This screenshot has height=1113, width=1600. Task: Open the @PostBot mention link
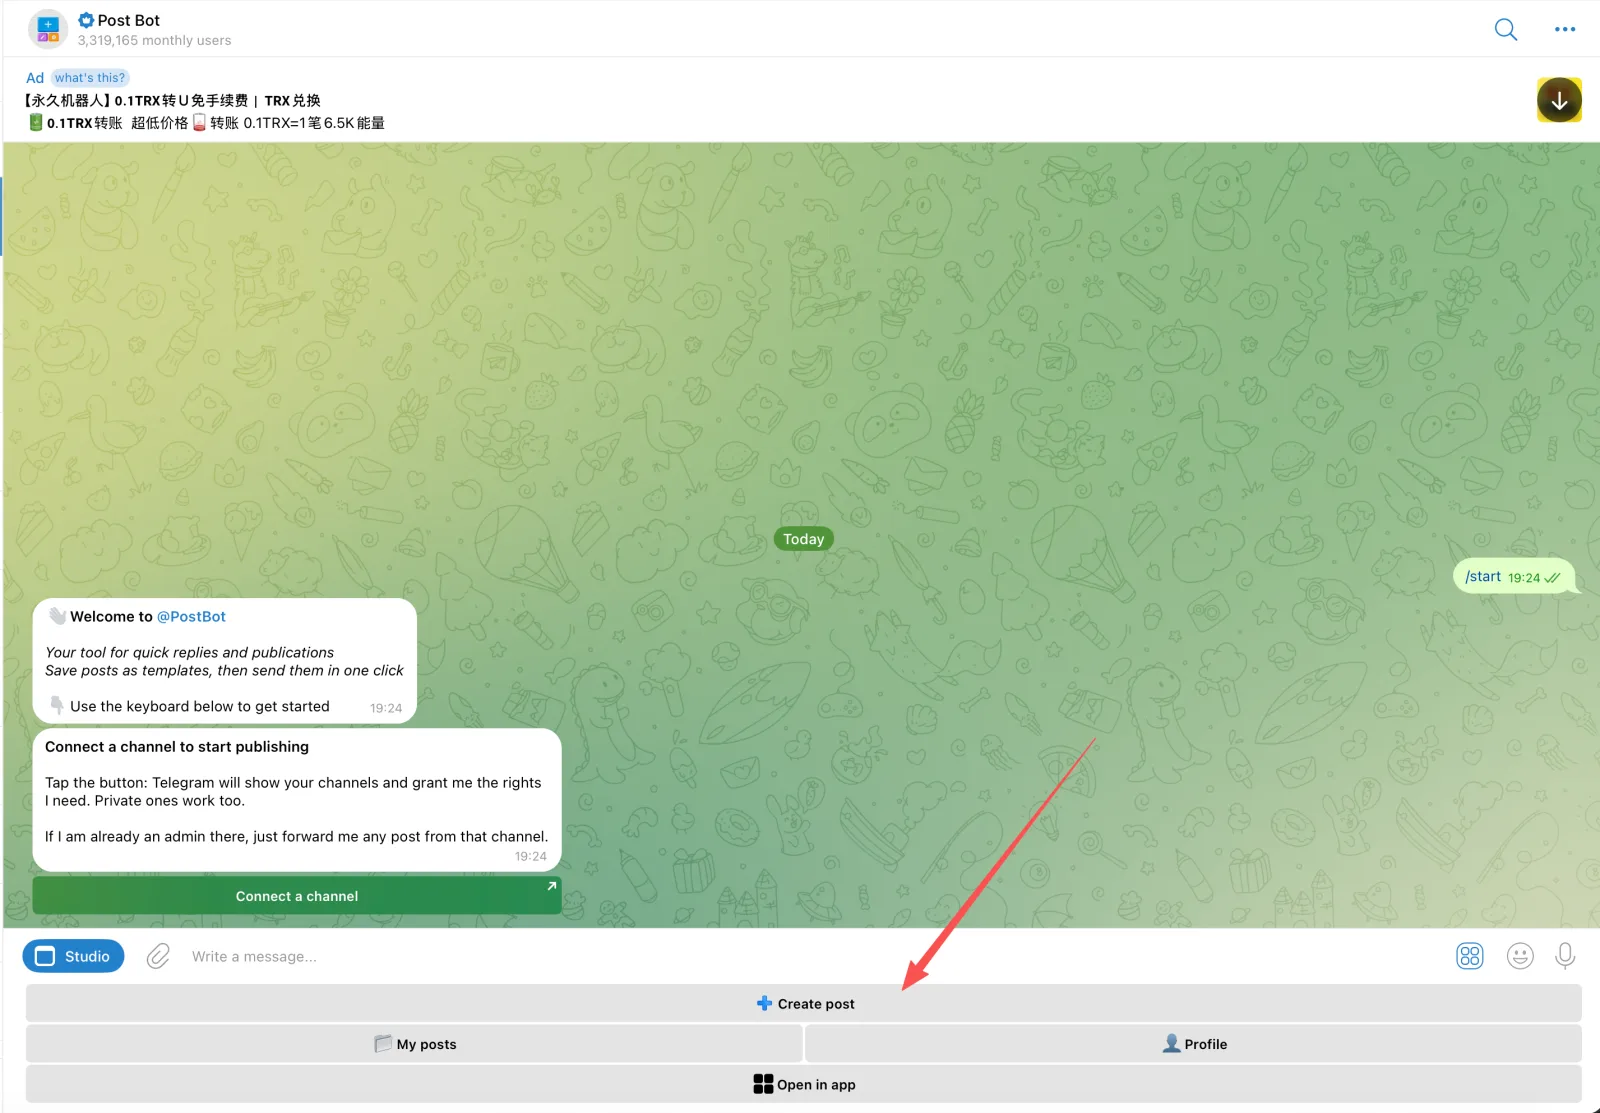191,617
